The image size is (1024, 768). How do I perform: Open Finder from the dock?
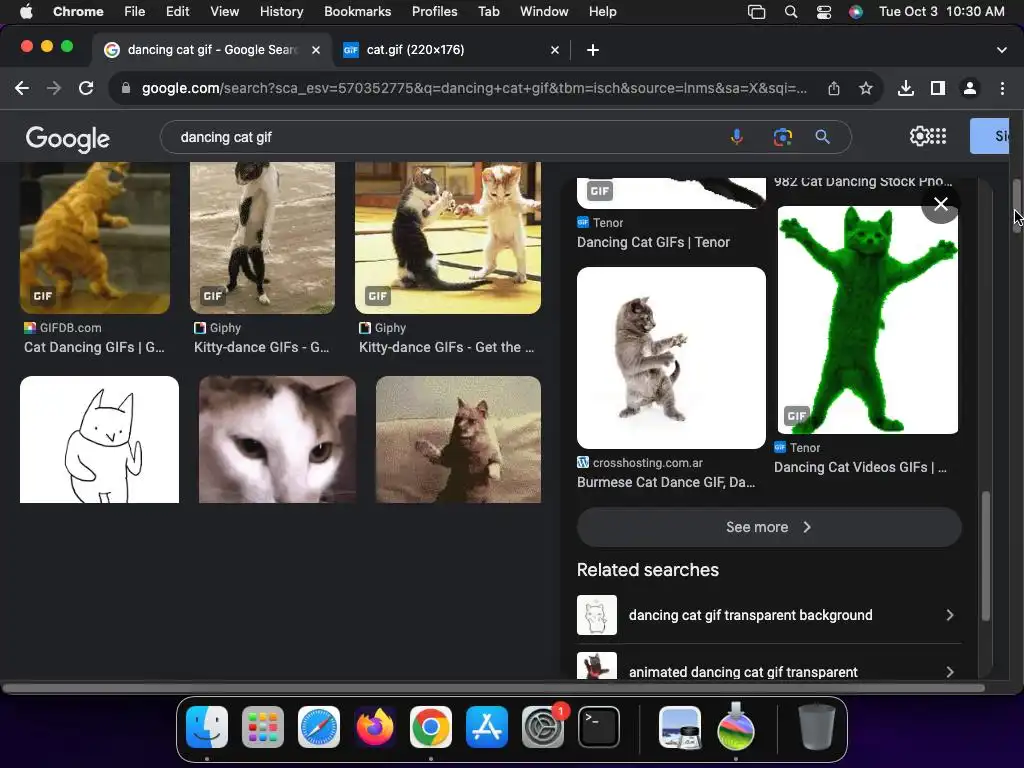(x=207, y=727)
